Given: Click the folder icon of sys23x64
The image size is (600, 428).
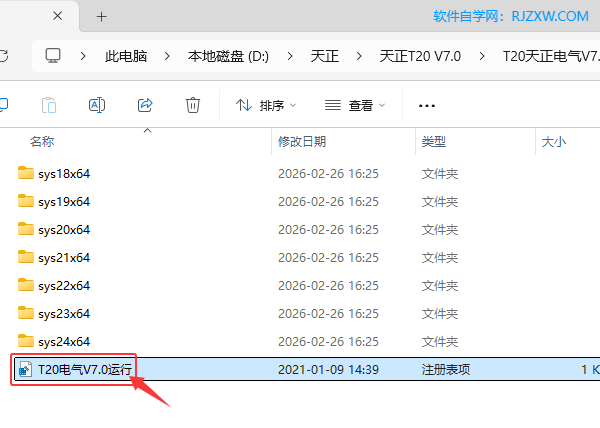Looking at the screenshot, I should [x=26, y=313].
